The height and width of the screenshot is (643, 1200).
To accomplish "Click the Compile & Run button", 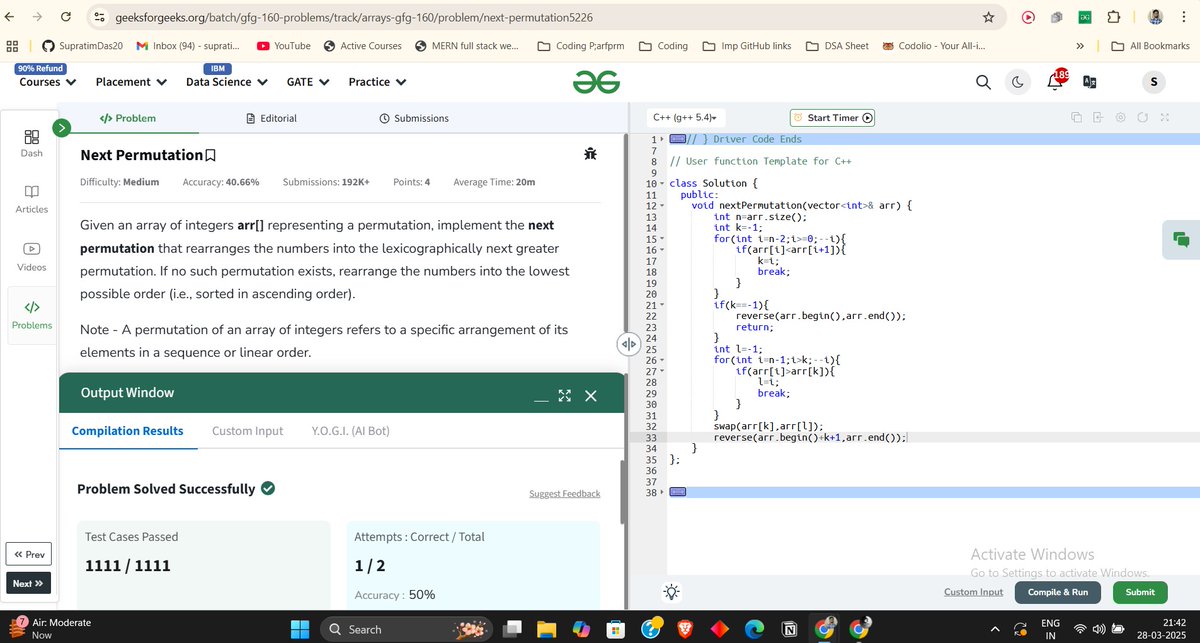I will coord(1057,592).
